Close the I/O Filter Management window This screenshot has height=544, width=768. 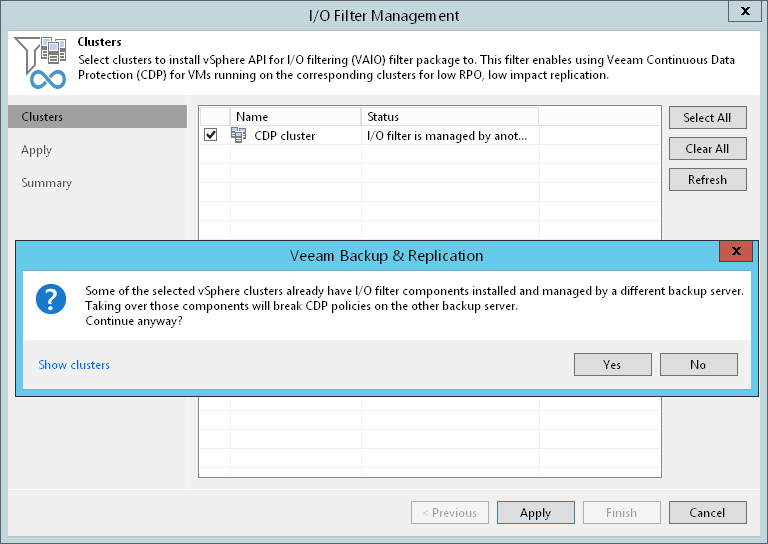point(745,11)
